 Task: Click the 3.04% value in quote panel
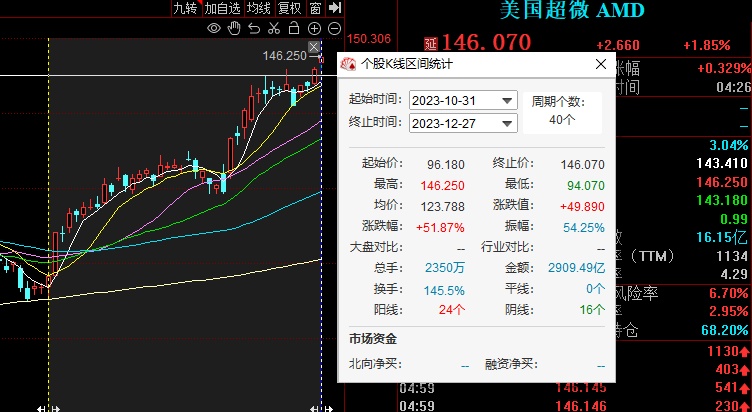click(x=728, y=145)
